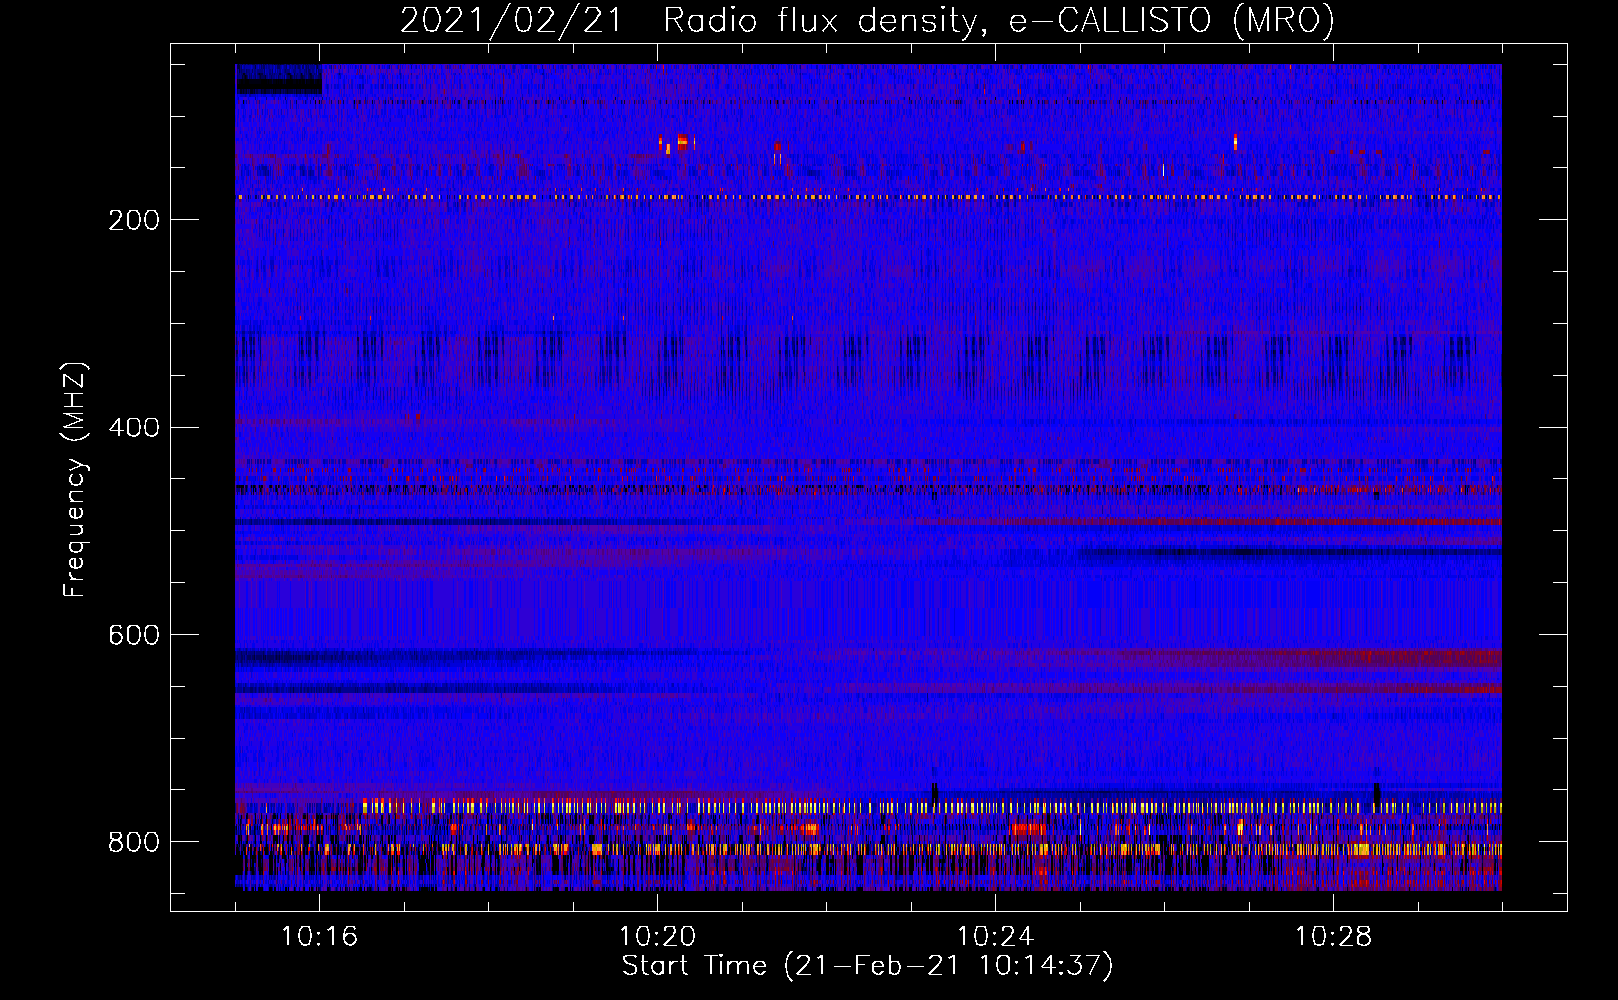Click the "Start Time (21-Feb-21 10:14:37)" axis label
Screen dimensions: 1618x1000
pos(867,966)
